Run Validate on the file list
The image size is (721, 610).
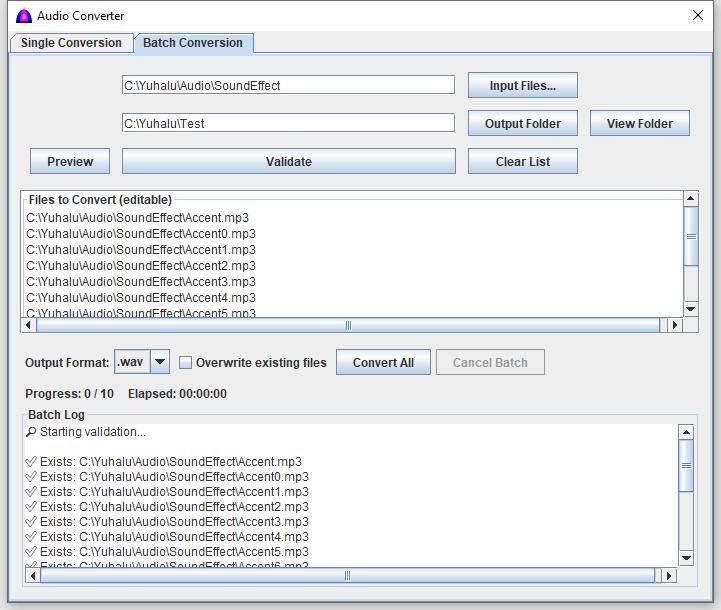tap(289, 161)
